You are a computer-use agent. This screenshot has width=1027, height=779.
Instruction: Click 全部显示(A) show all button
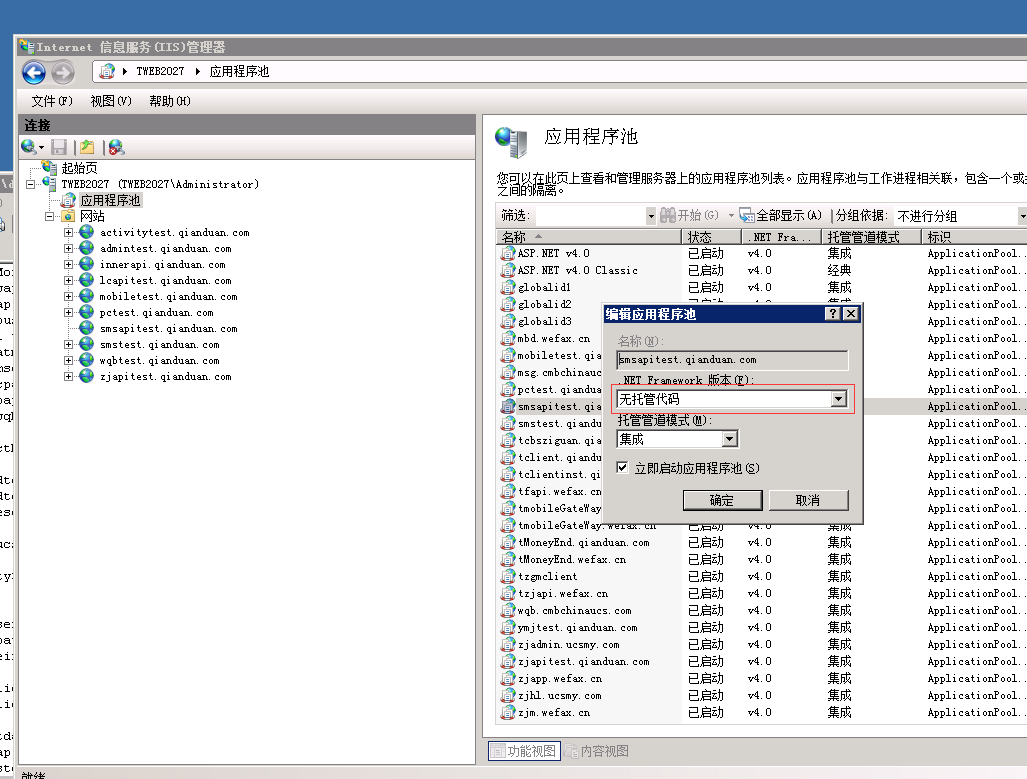click(x=781, y=215)
